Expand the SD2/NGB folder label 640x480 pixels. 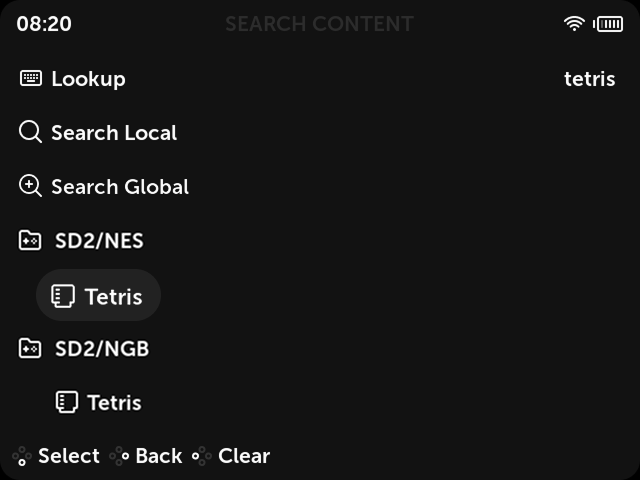pyautogui.click(x=102, y=349)
